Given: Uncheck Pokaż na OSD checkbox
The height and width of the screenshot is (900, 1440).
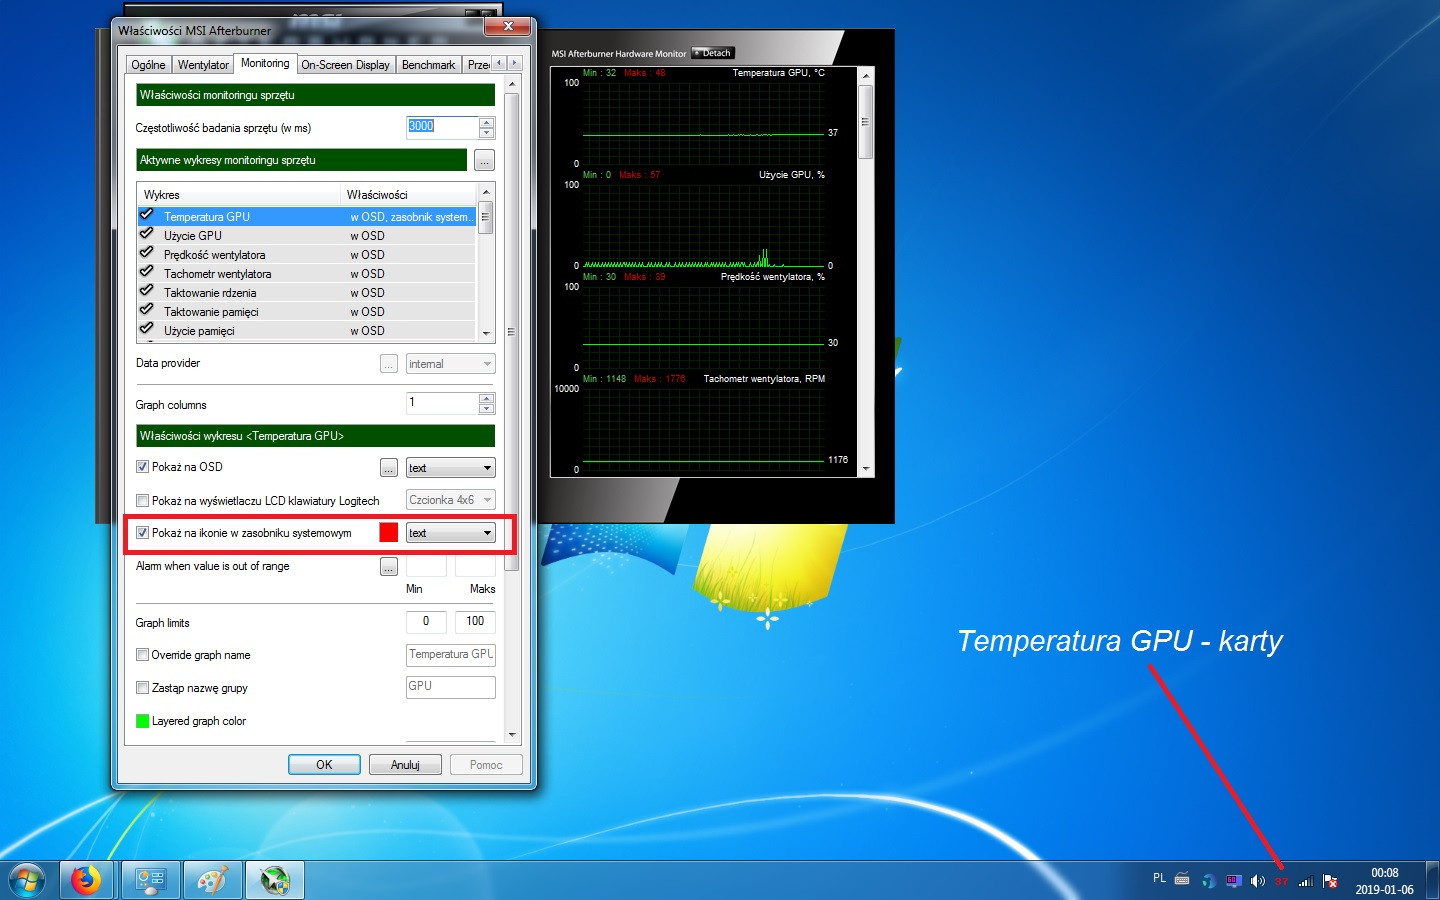Looking at the screenshot, I should tap(142, 467).
